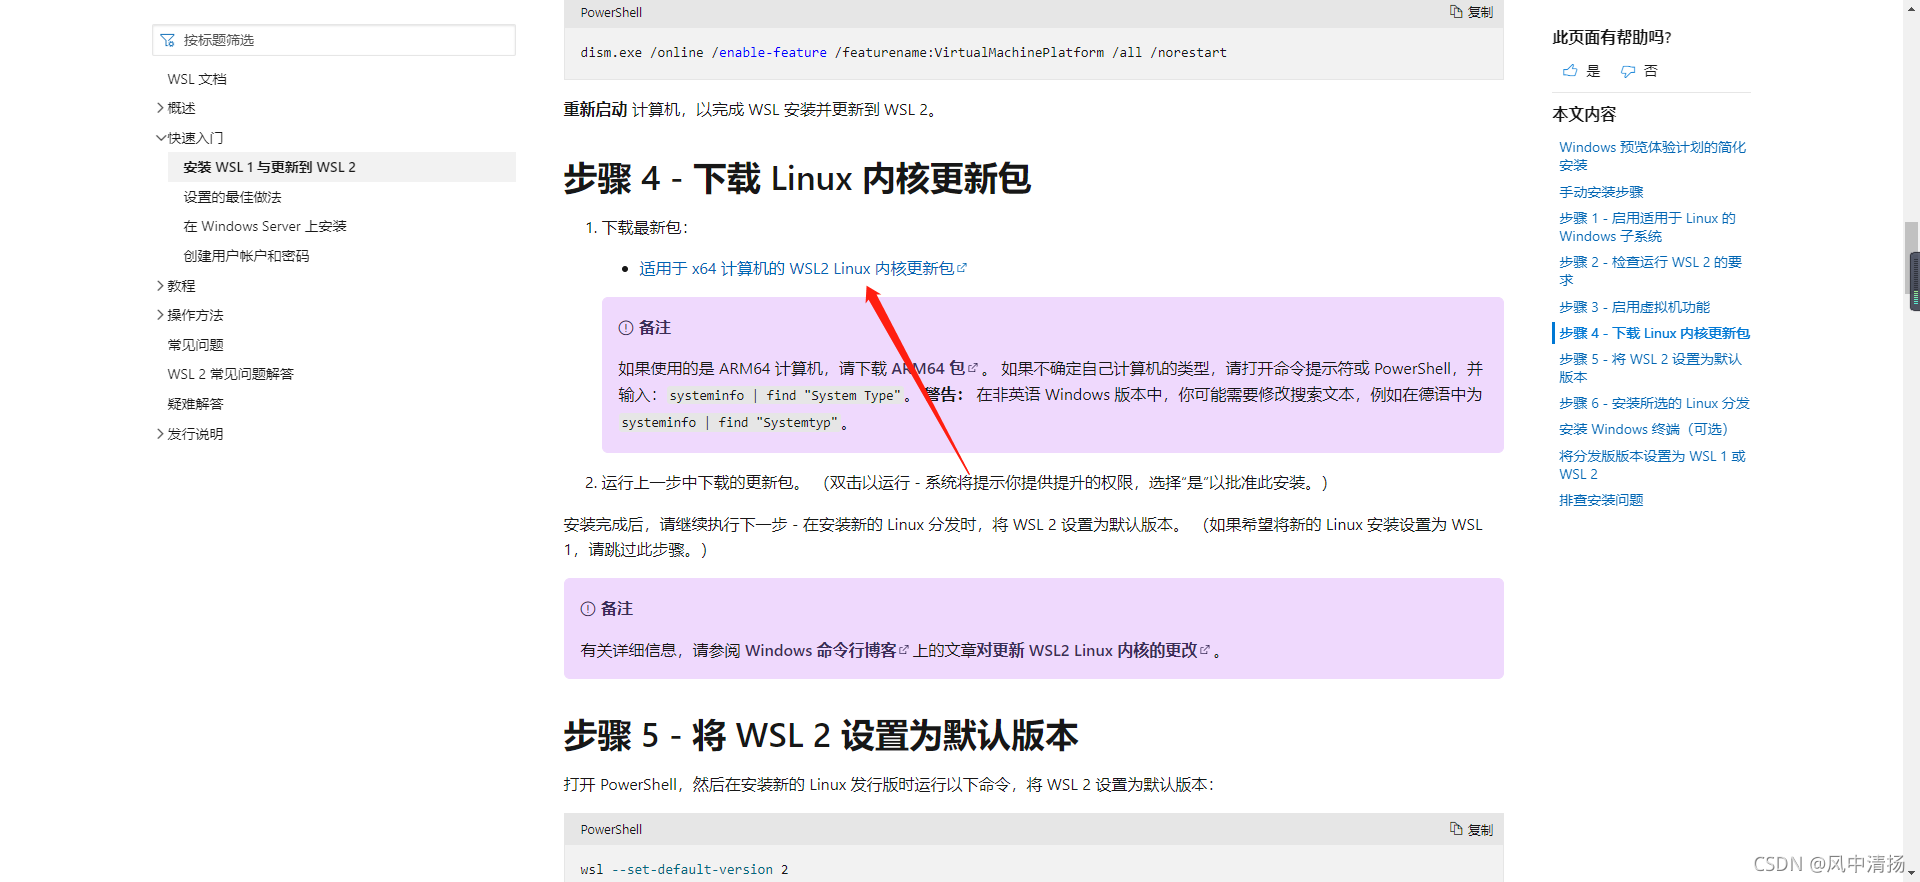
Task: Click the external link icon after Windows 命令行博客
Action: coord(904,650)
